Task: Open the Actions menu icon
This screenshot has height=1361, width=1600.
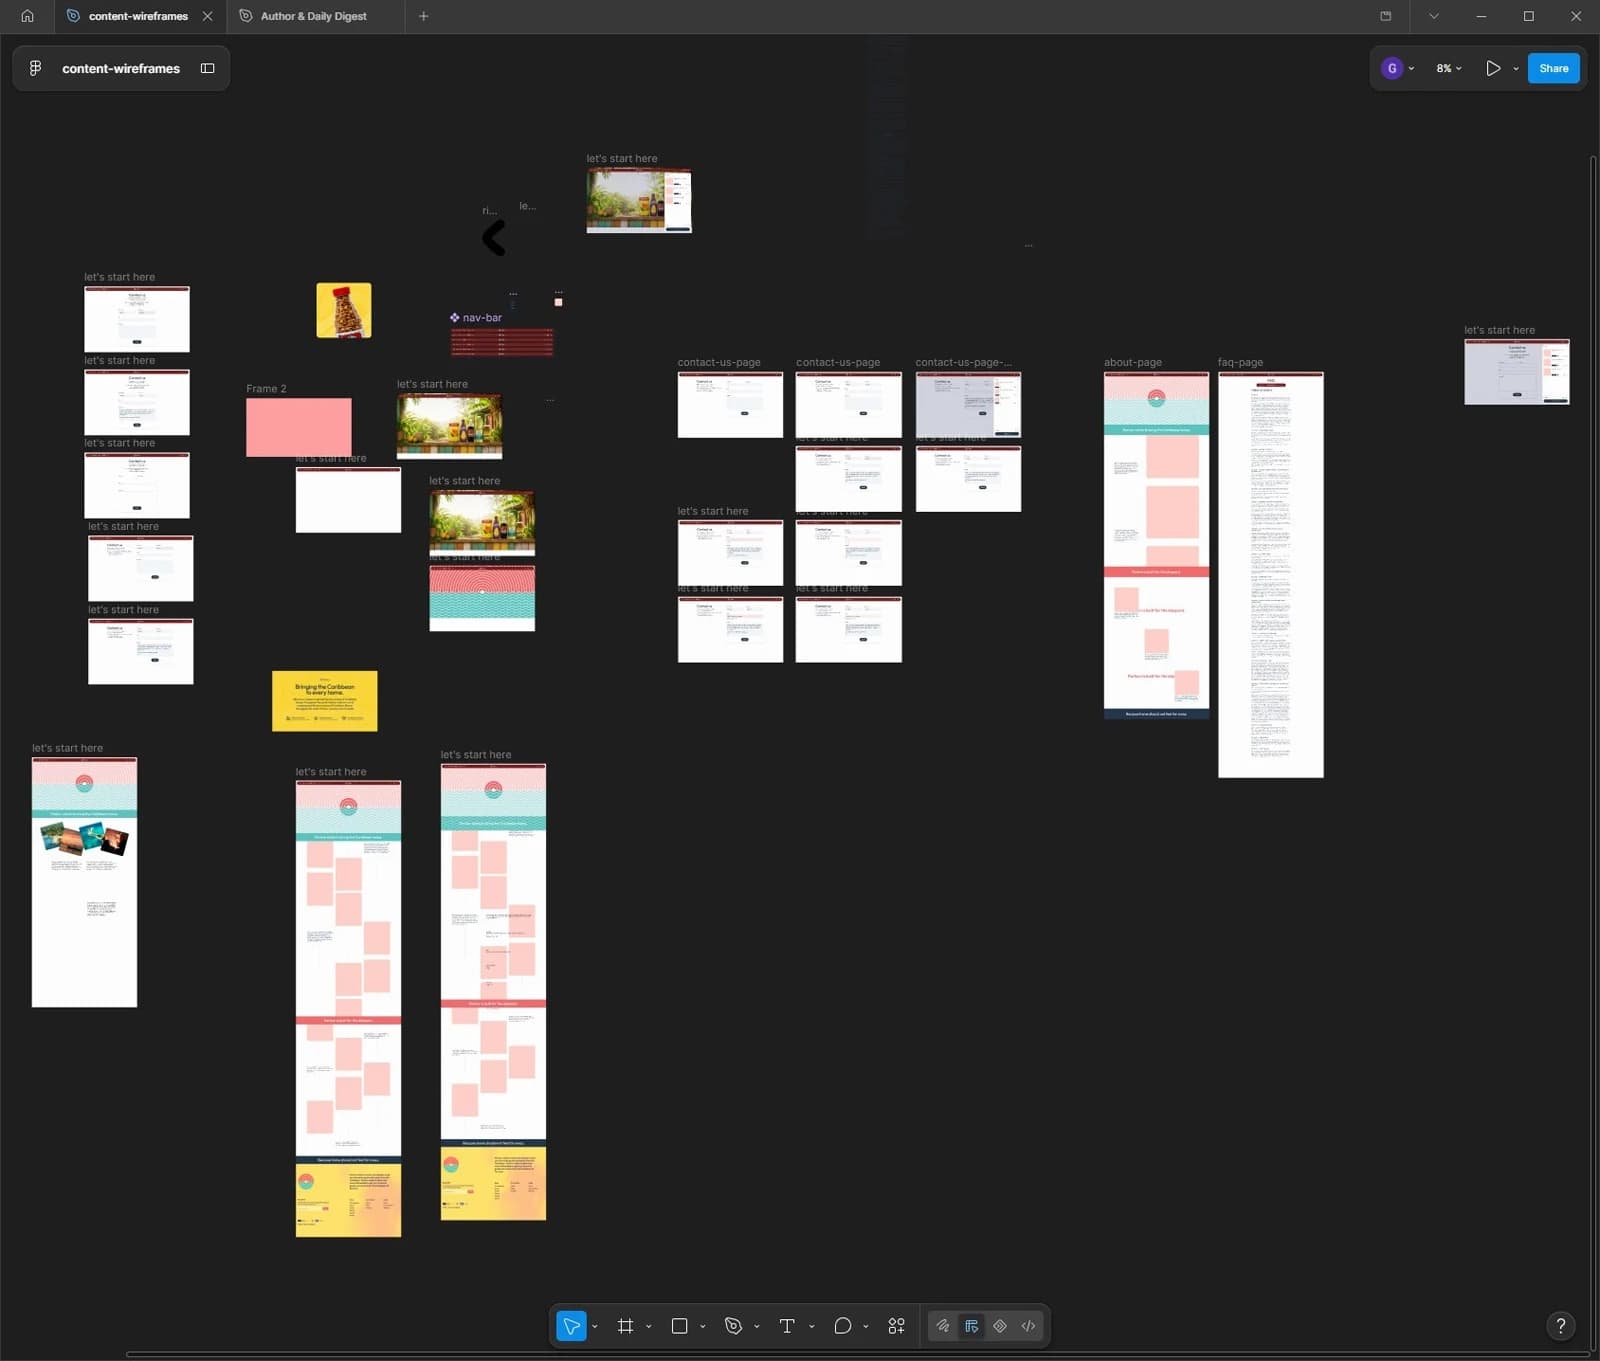Action: 897,1326
